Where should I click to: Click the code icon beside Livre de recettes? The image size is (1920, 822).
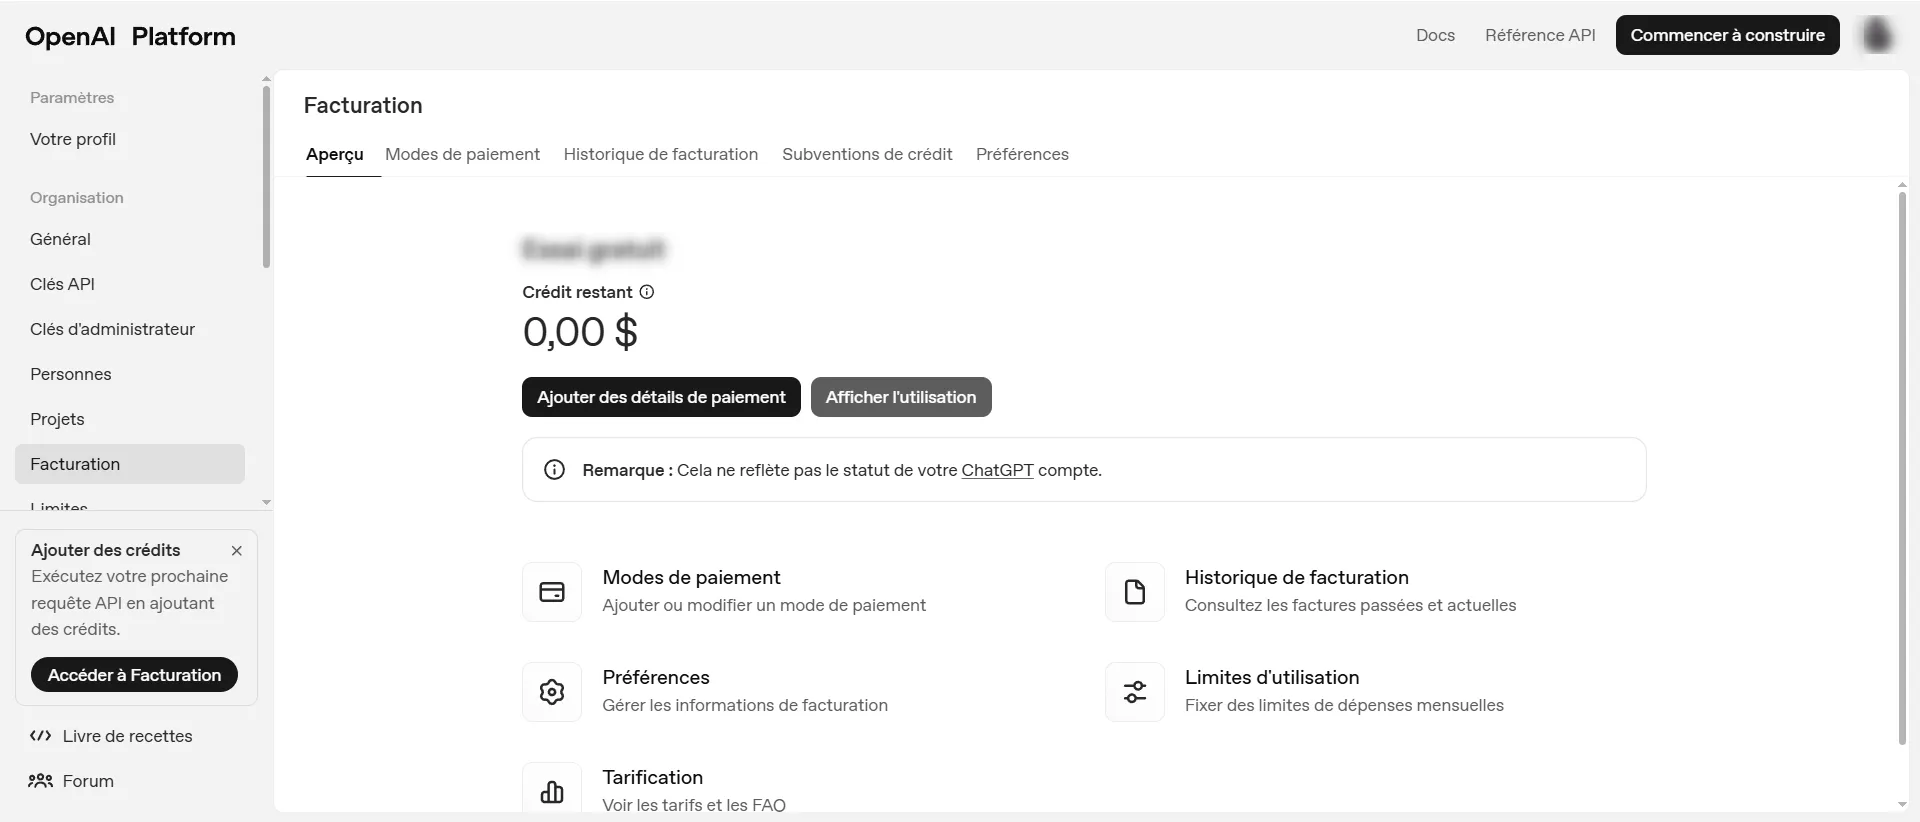coord(40,736)
